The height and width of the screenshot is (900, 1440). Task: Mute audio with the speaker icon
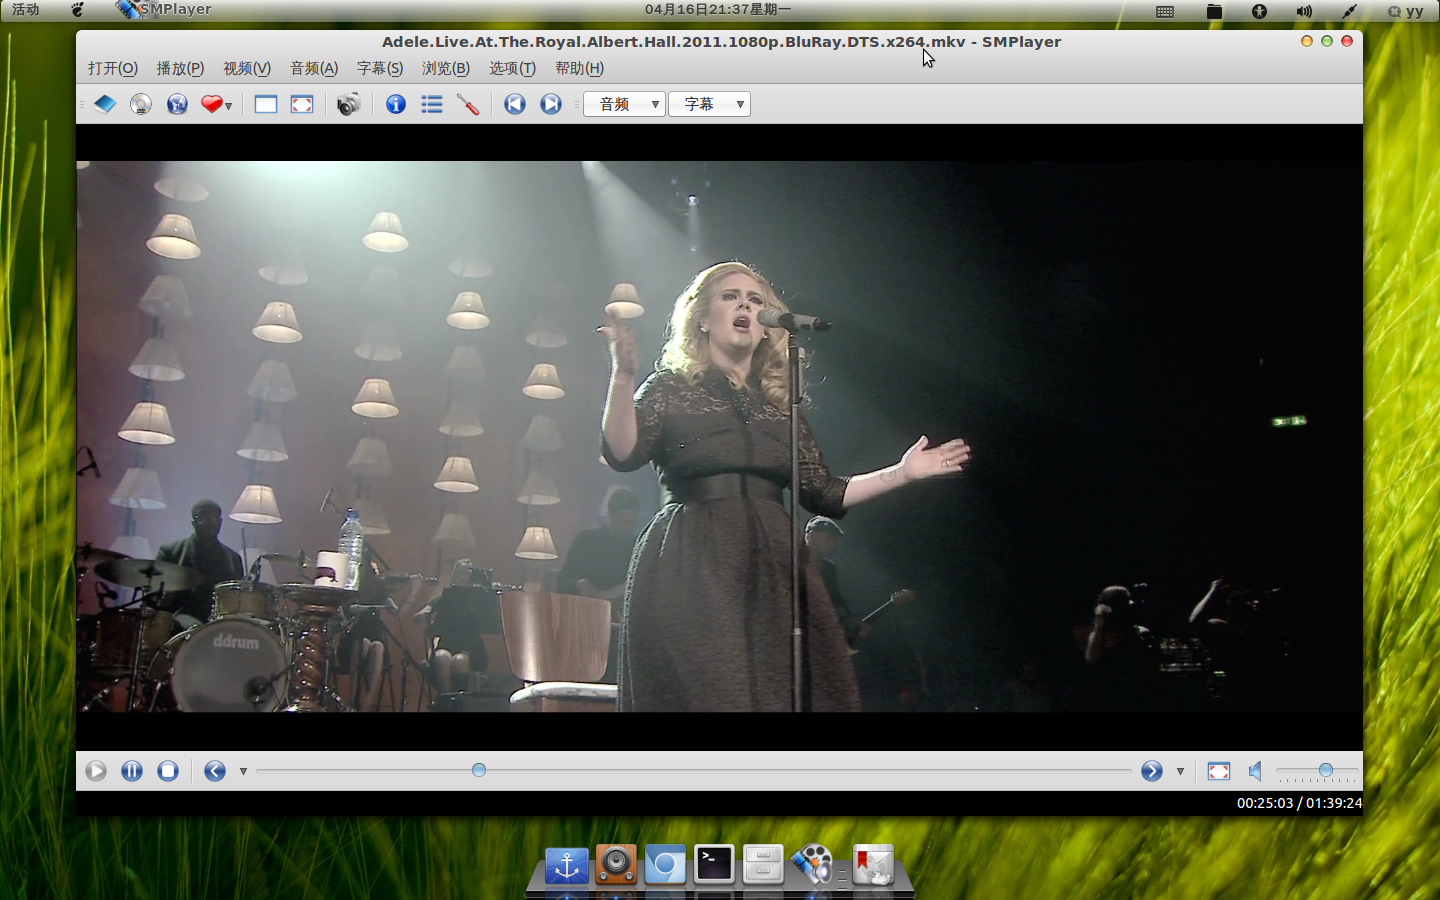1255,771
